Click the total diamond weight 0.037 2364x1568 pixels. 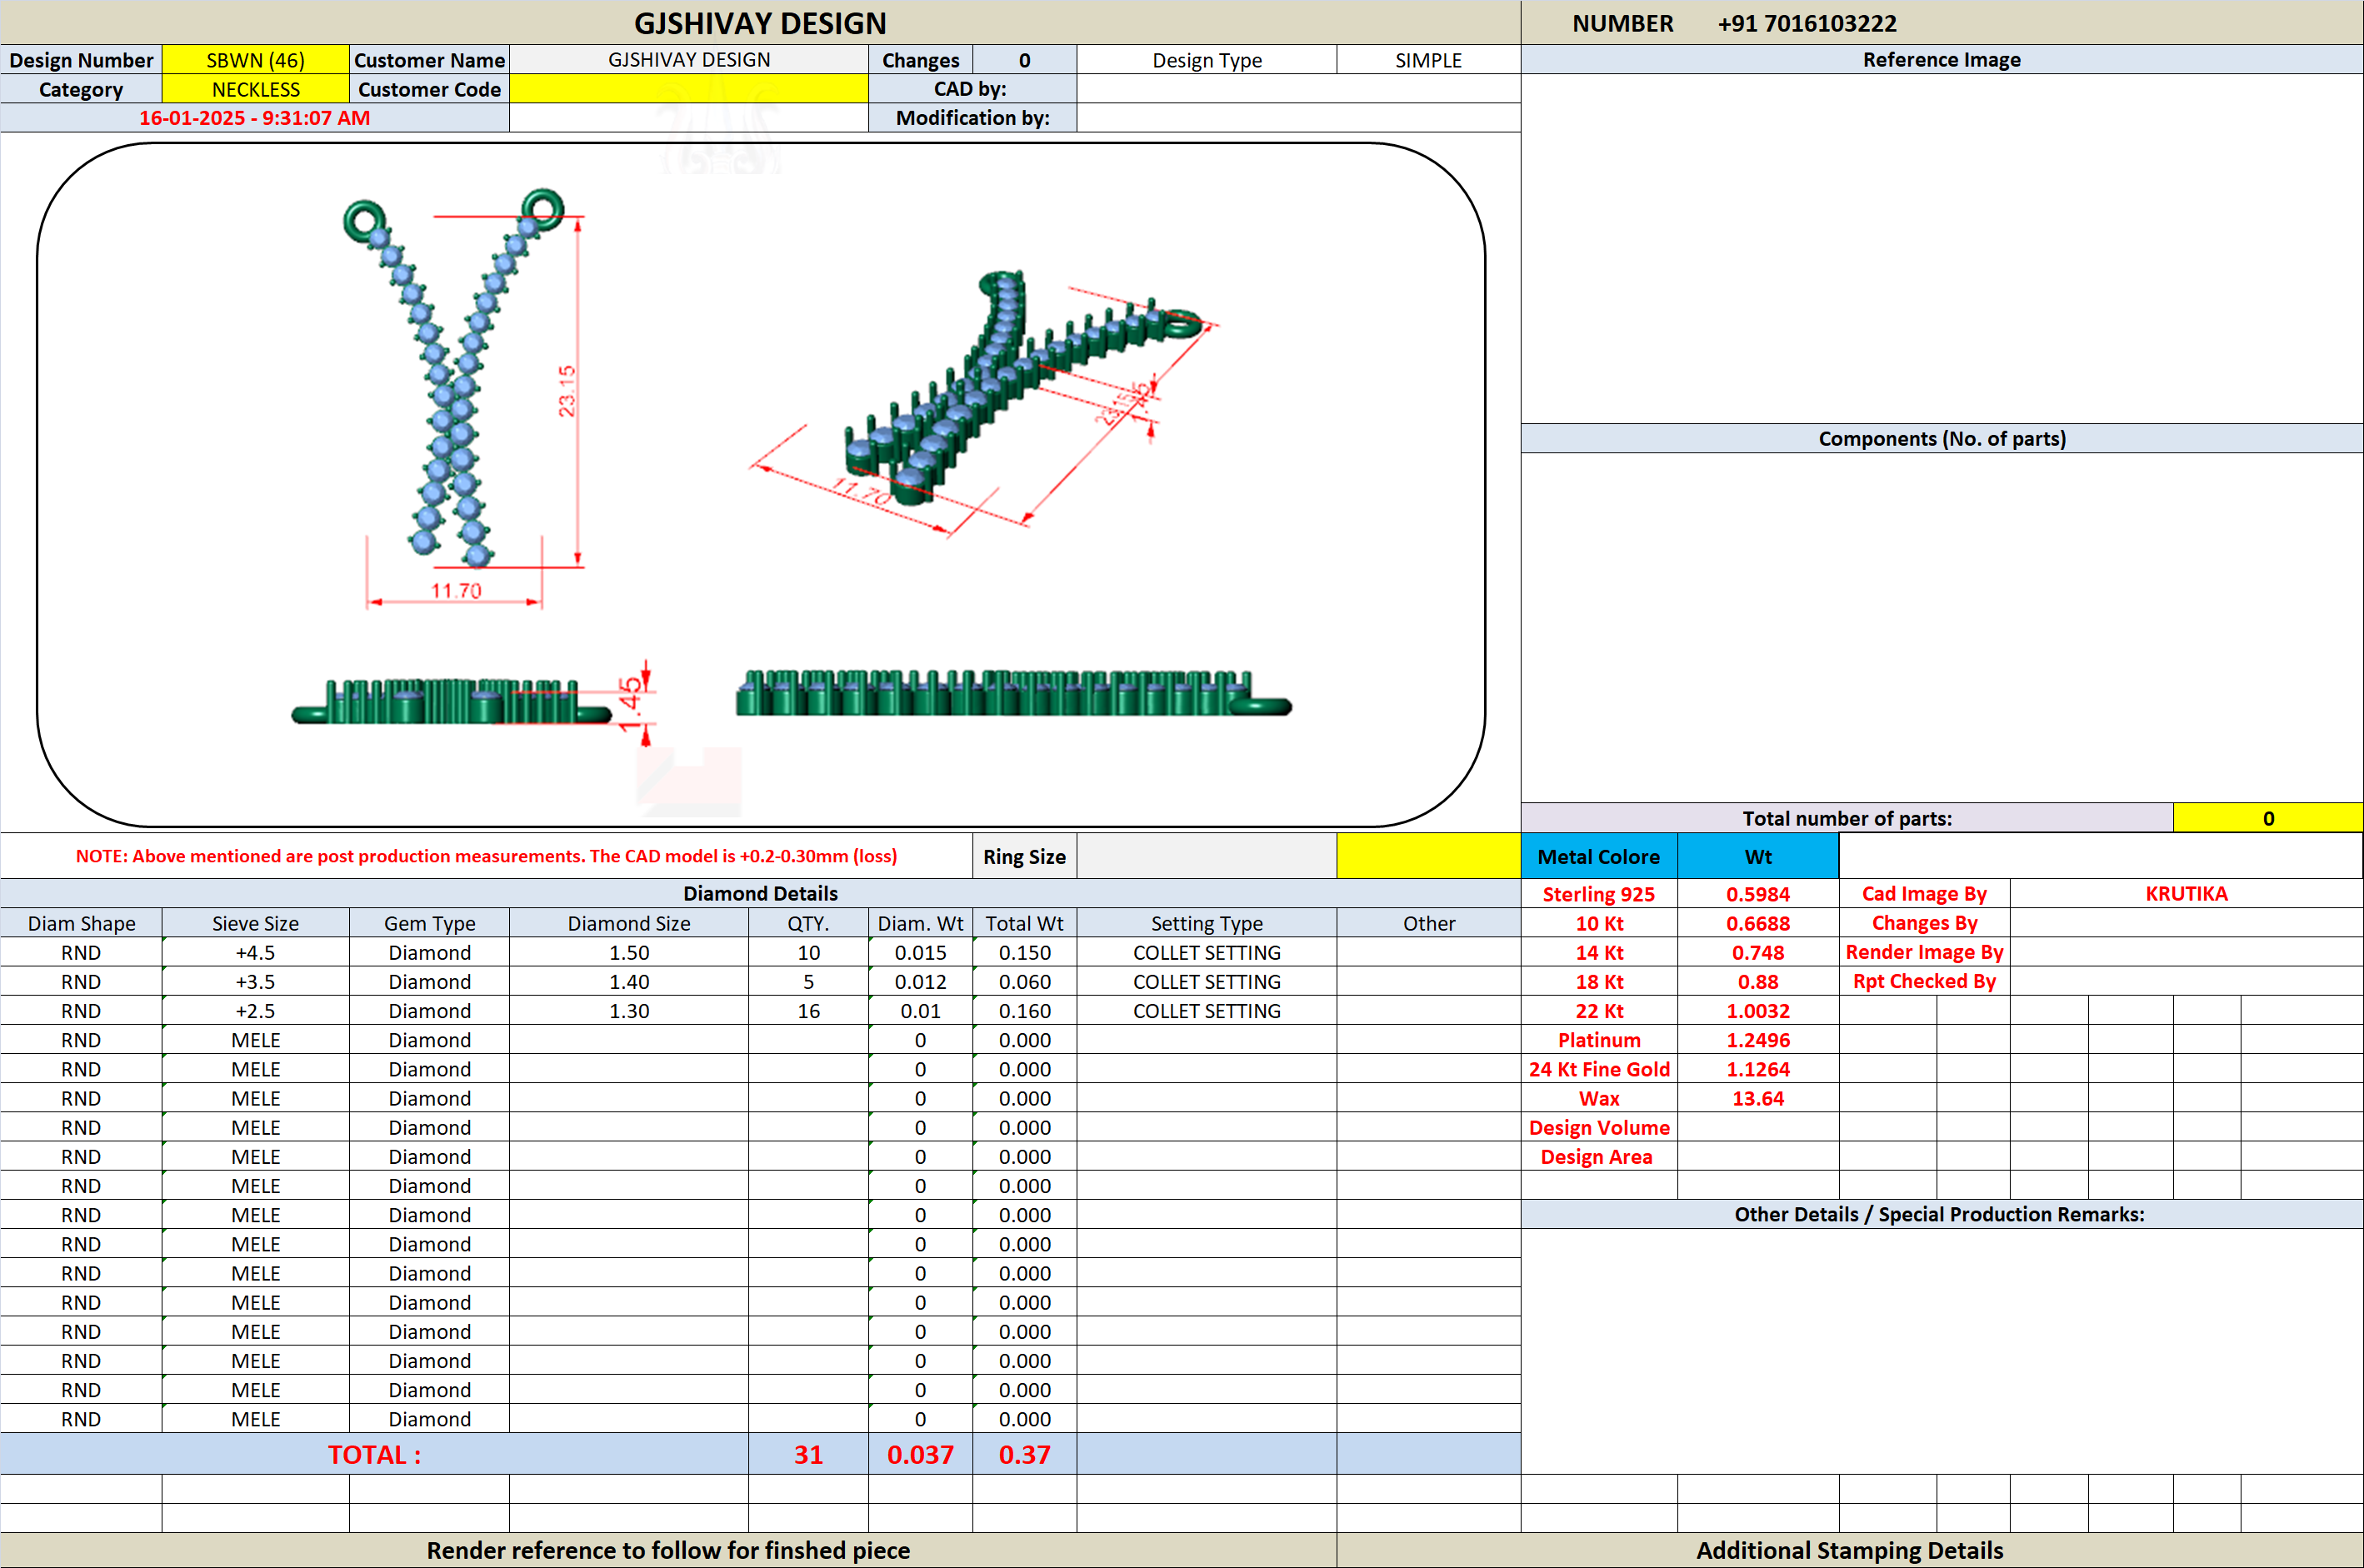pos(920,1454)
